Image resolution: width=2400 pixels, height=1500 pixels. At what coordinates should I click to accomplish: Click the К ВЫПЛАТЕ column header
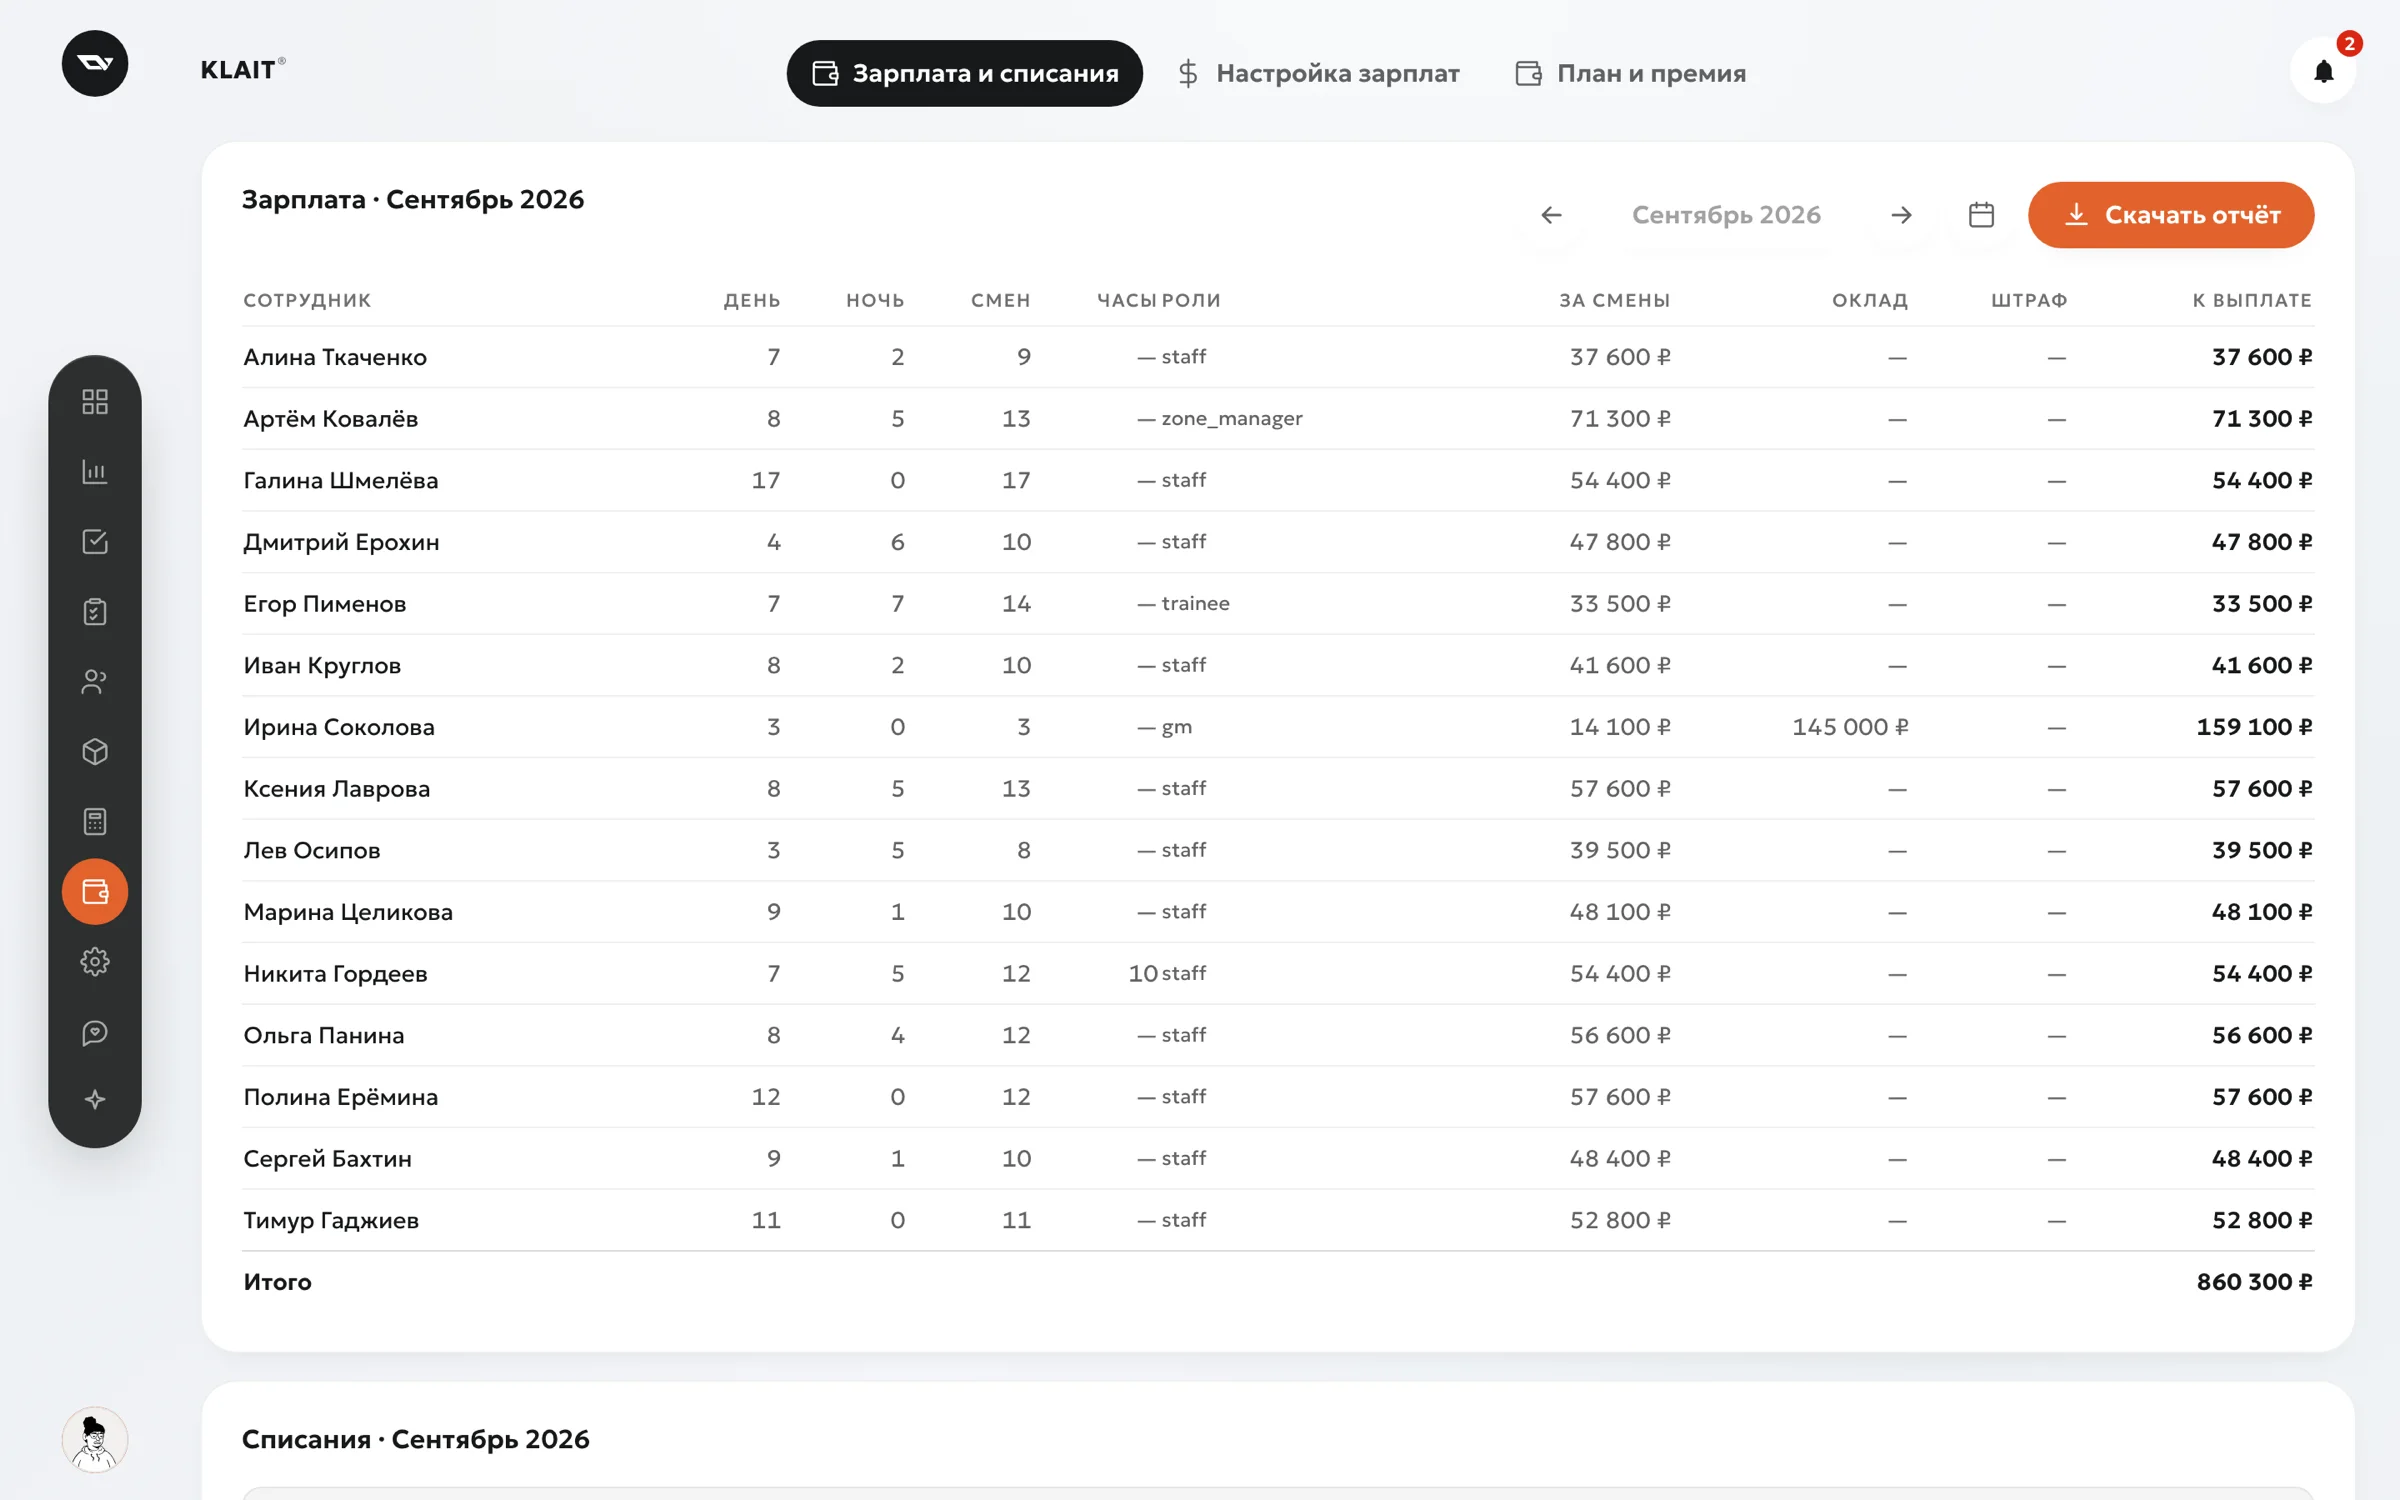(2253, 300)
